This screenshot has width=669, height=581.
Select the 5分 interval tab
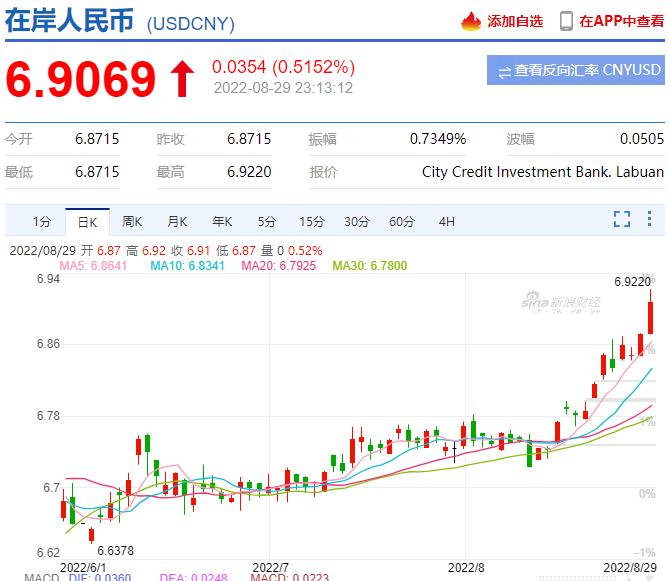click(x=266, y=221)
